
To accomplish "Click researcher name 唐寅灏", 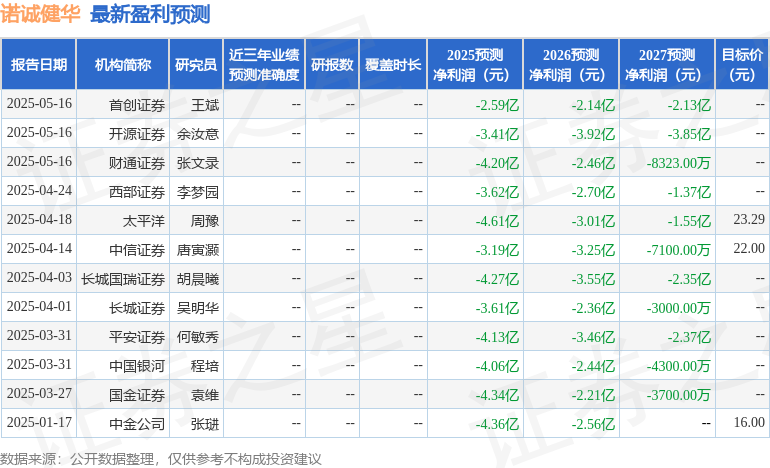I will [x=198, y=250].
